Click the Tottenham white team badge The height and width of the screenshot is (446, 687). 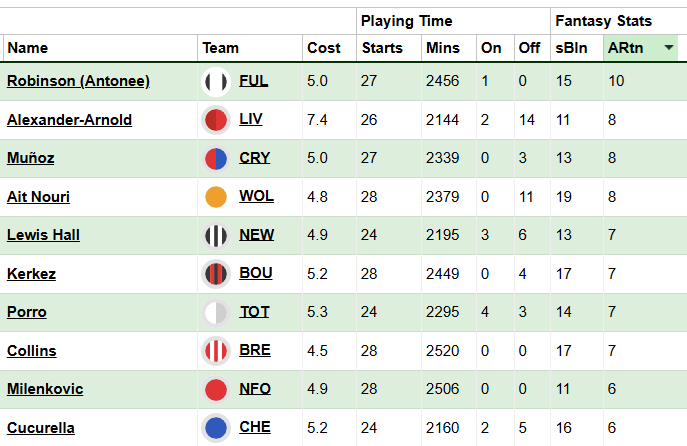click(x=216, y=312)
